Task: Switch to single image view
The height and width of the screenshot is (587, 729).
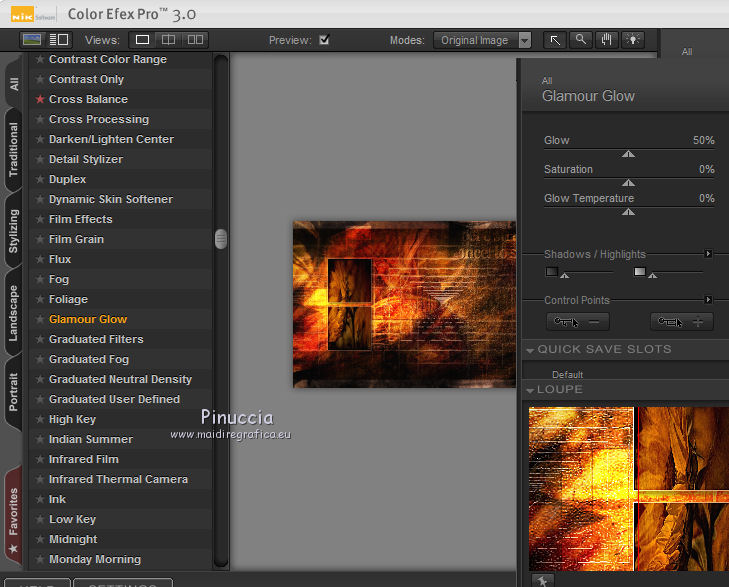Action: point(142,40)
